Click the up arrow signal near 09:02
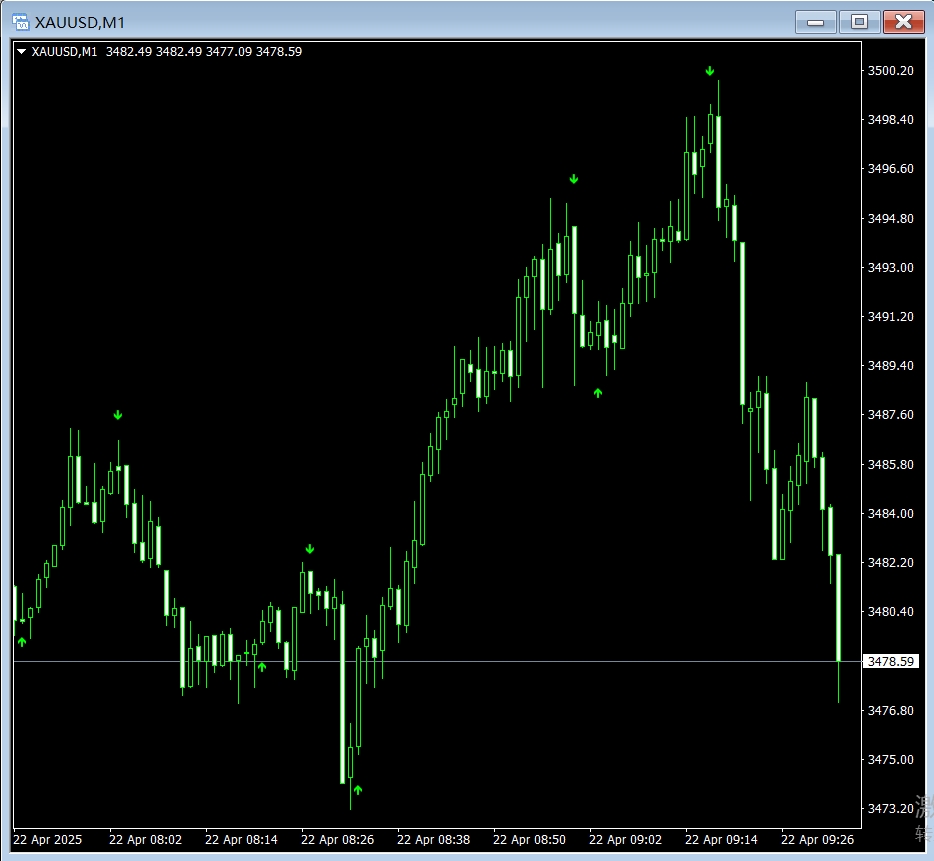This screenshot has width=934, height=861. click(598, 393)
